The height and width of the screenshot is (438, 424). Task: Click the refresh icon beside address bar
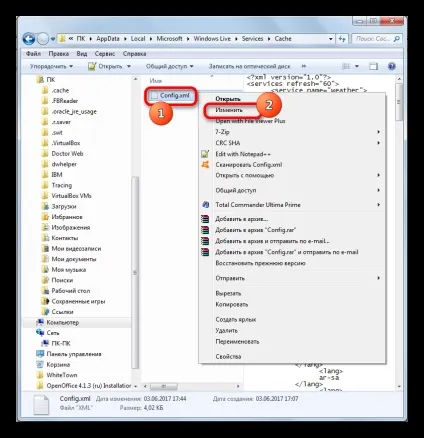pyautogui.click(x=342, y=39)
